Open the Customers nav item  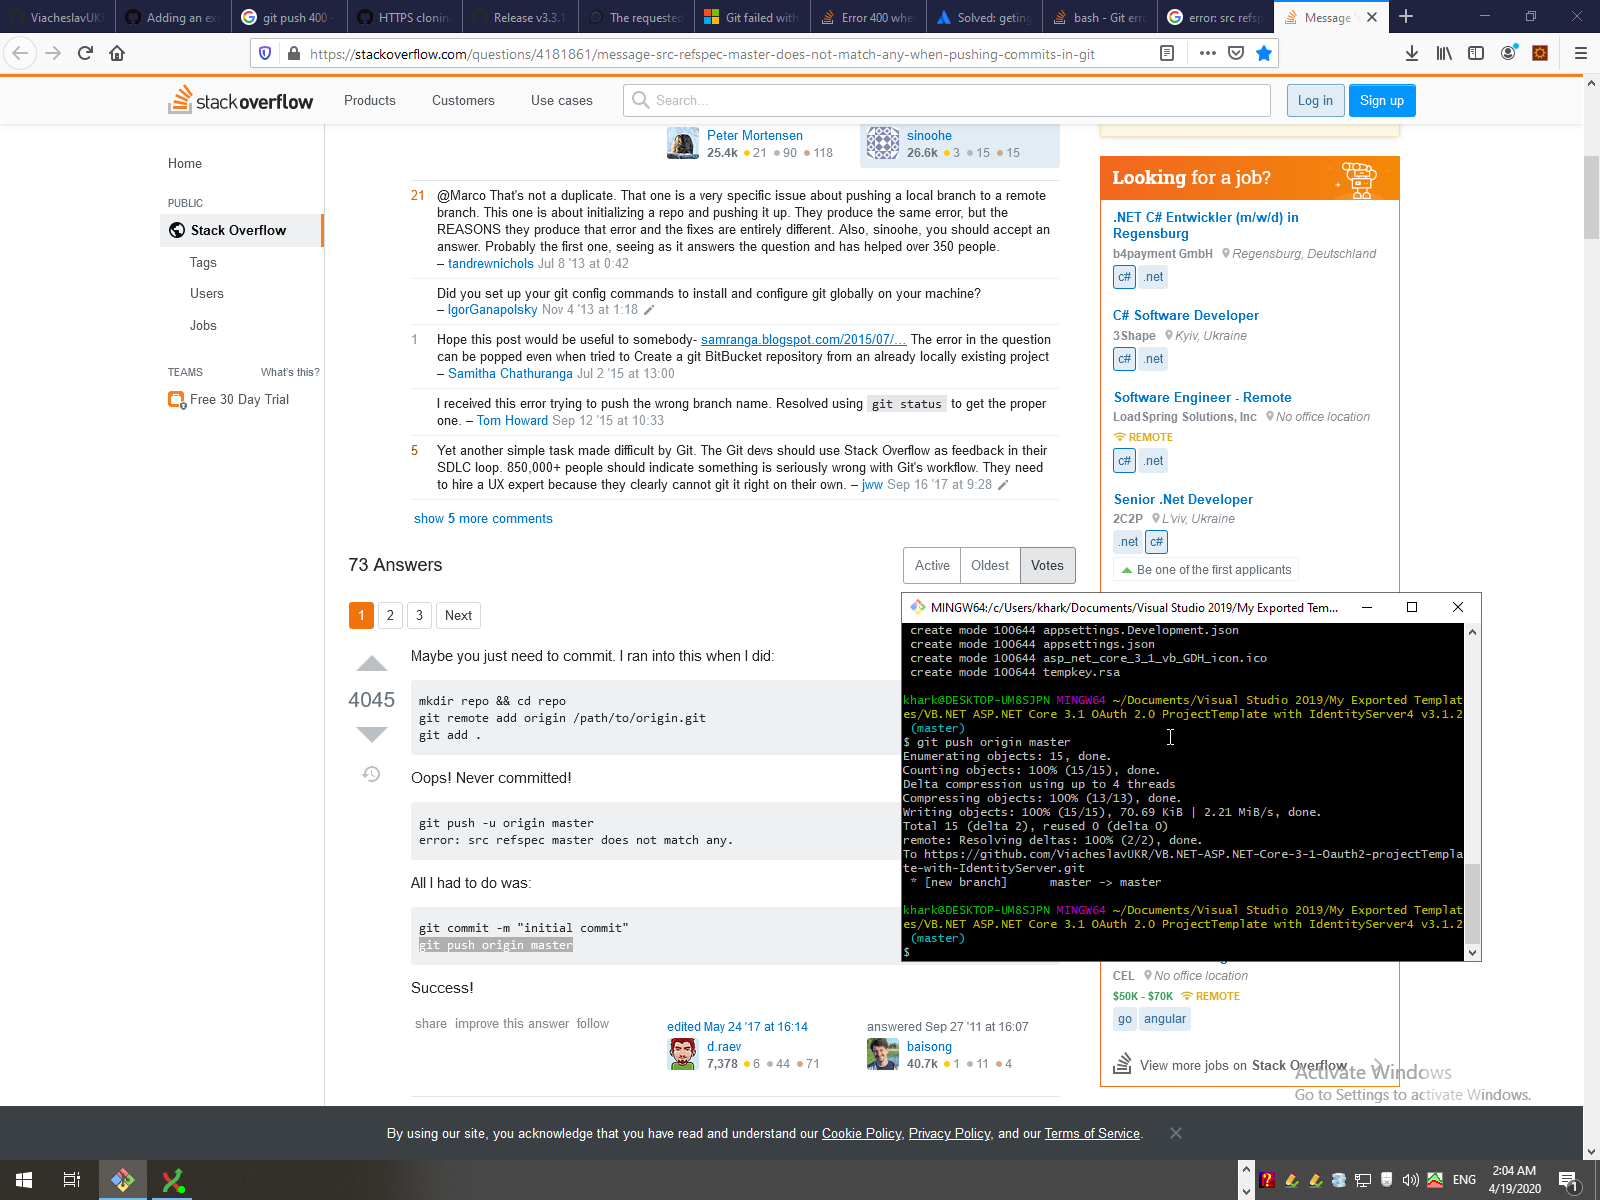point(463,100)
